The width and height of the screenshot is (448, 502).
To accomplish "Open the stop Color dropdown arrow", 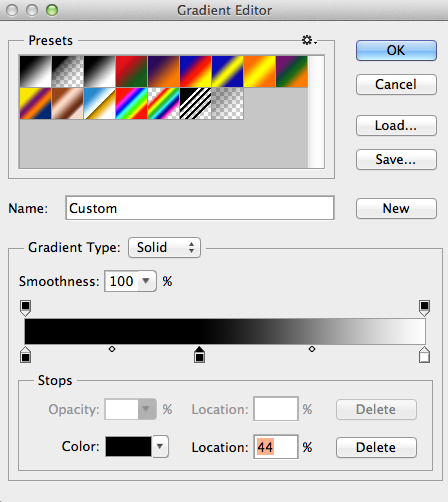I will point(160,446).
